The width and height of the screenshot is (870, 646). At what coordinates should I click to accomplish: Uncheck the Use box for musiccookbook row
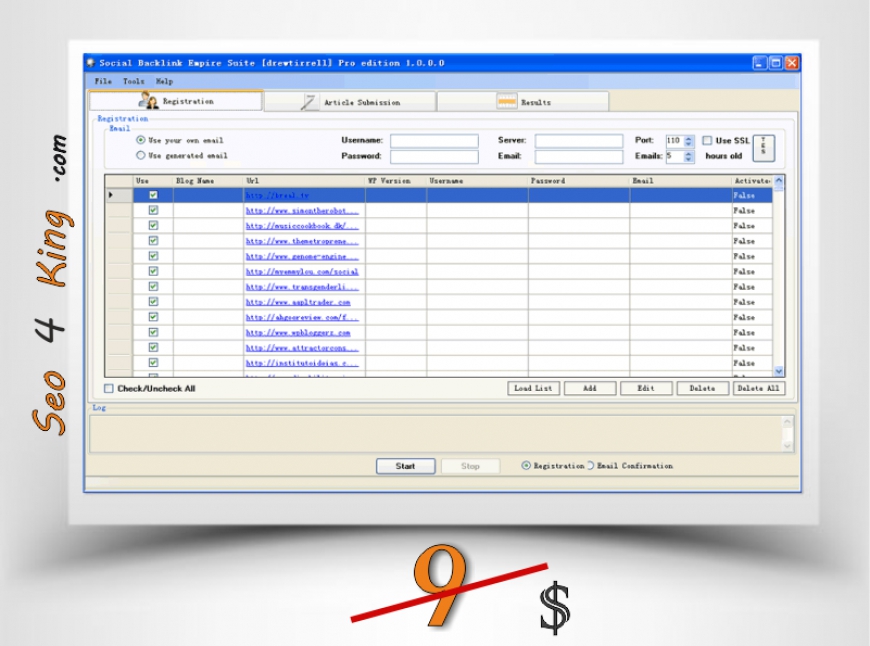coord(153,225)
